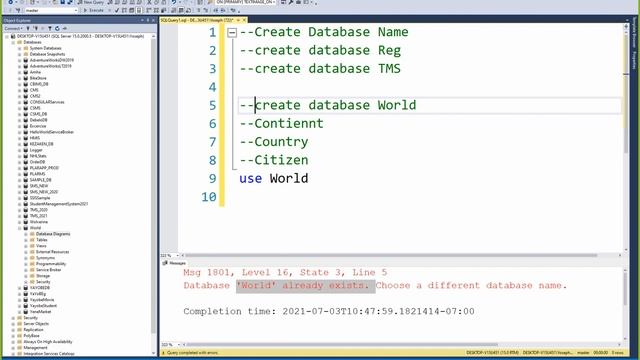Select Always On High Availability folder
This screenshot has height=360, width=640.
click(x=48, y=342)
